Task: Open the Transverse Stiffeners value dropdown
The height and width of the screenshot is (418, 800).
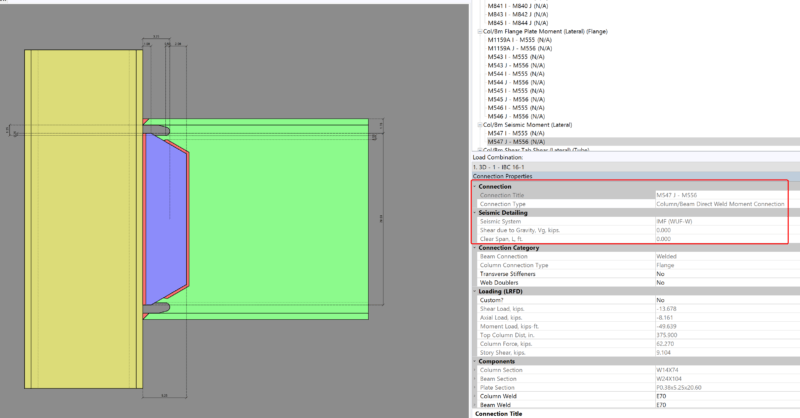Action: pos(720,273)
